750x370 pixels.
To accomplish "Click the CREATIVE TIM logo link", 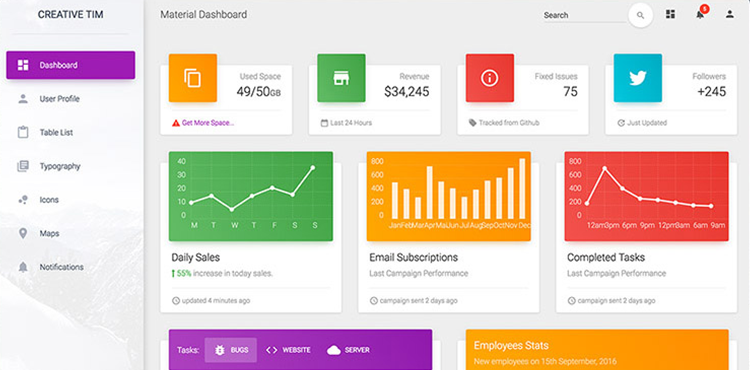I will (x=70, y=15).
